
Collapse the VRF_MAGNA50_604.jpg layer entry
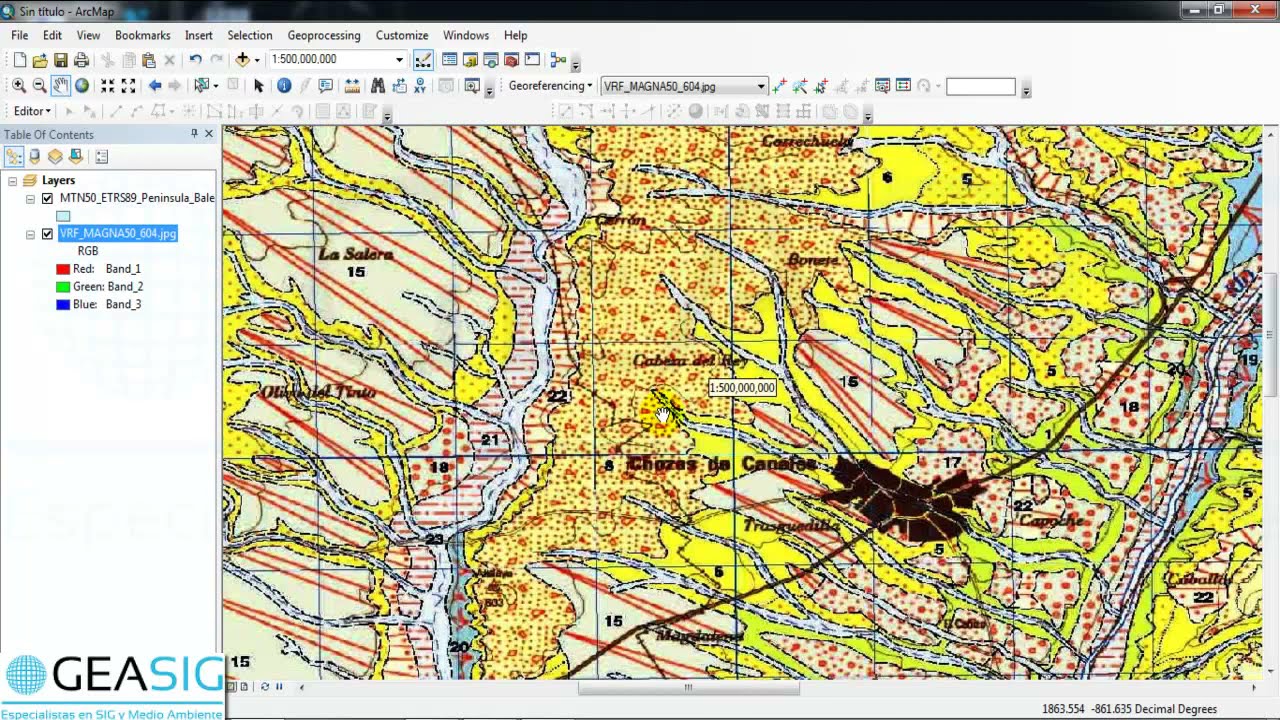coord(31,233)
